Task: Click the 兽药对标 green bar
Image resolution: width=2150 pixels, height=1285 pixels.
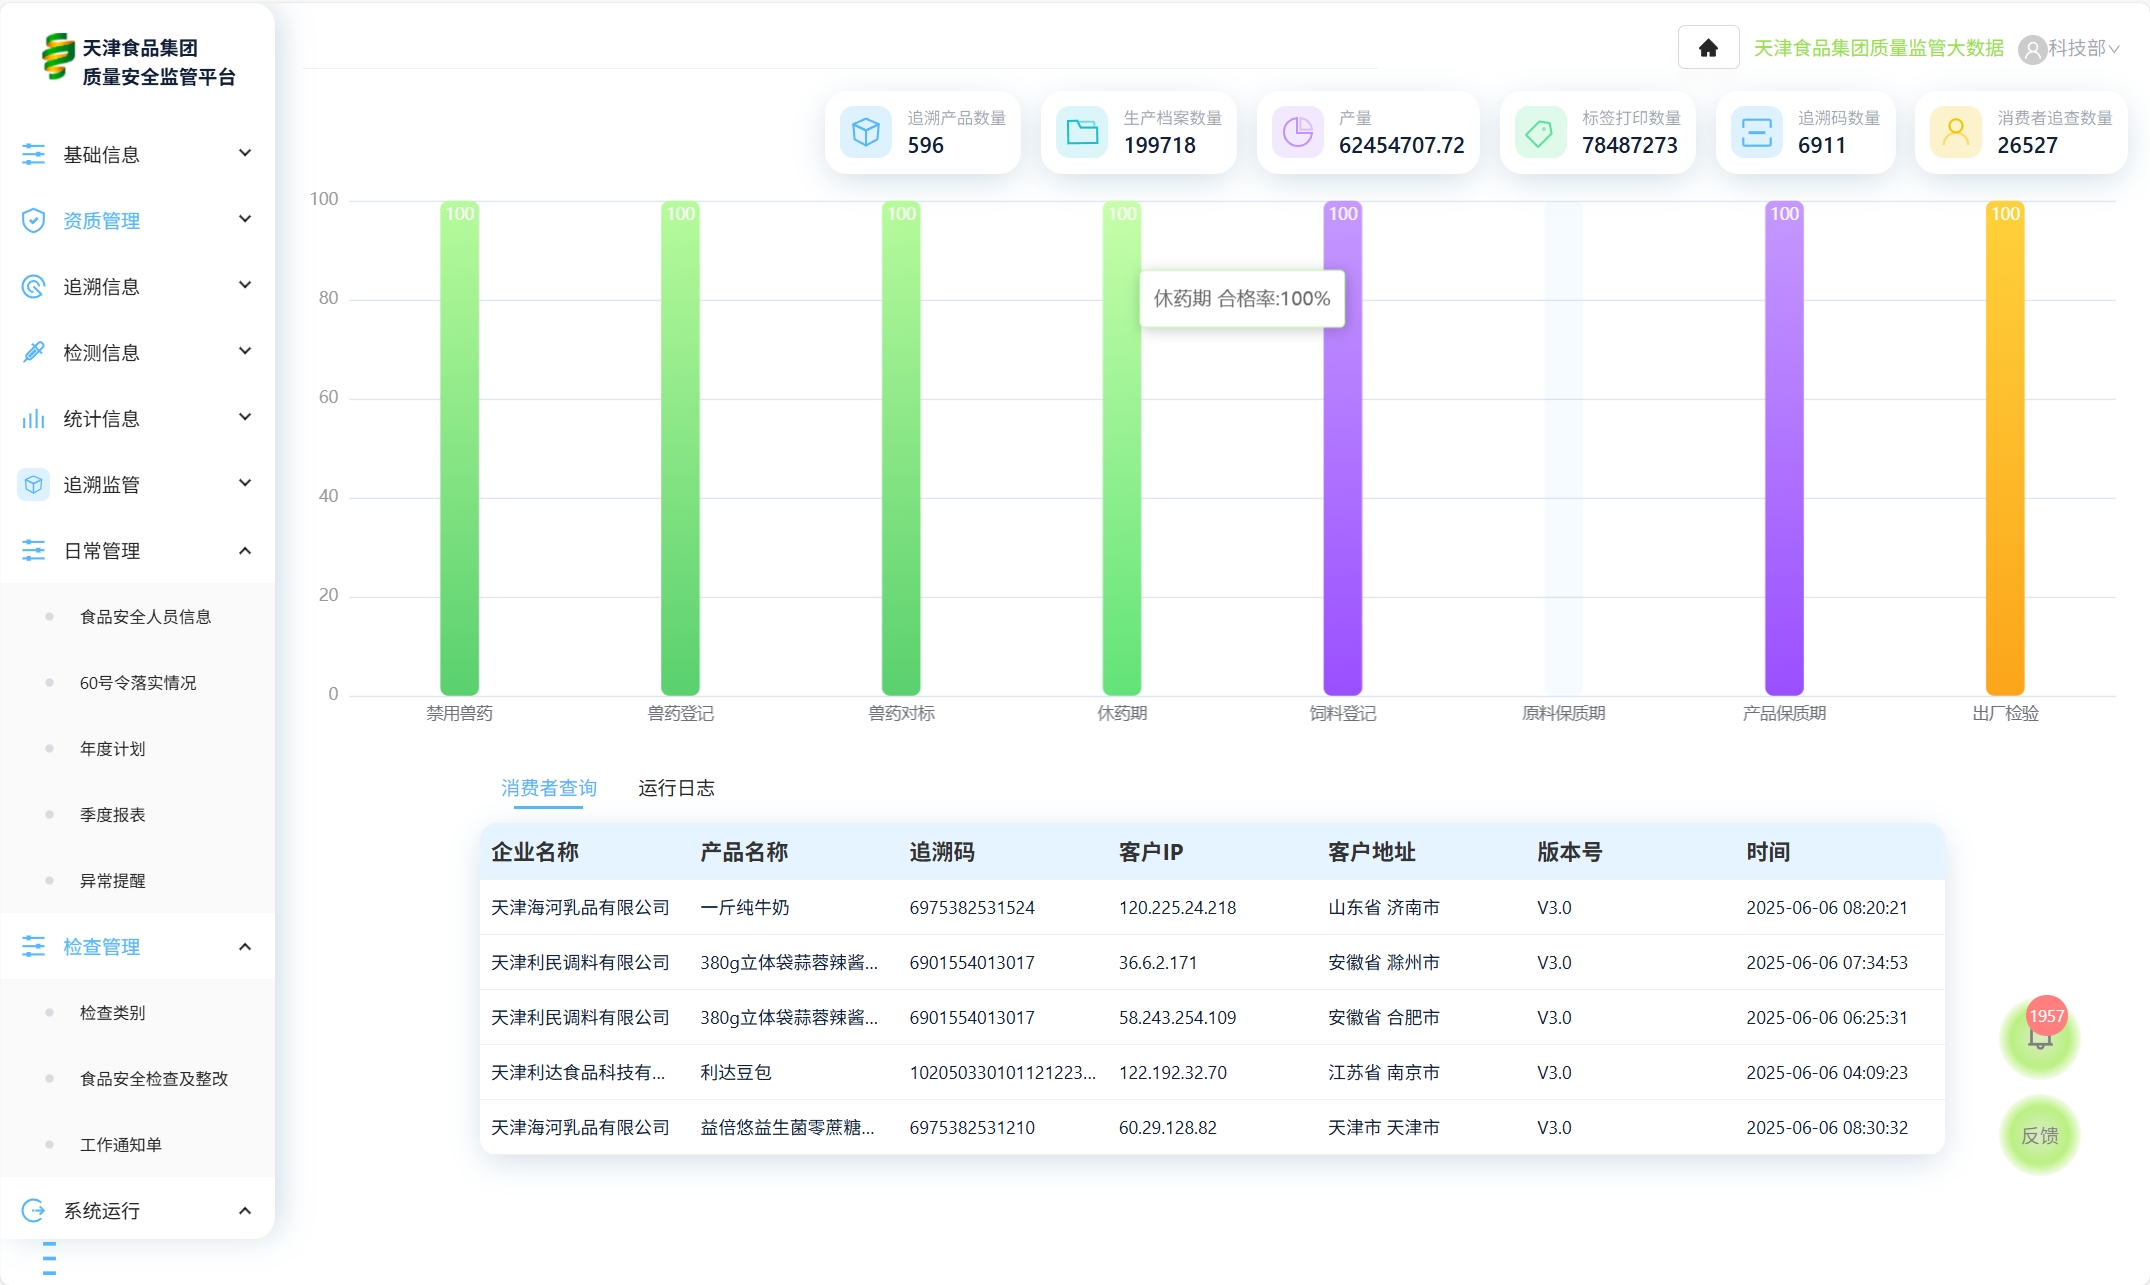Action: [x=901, y=448]
